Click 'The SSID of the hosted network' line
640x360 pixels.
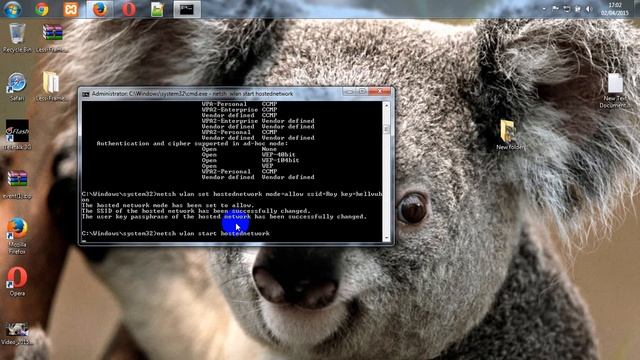(196, 211)
